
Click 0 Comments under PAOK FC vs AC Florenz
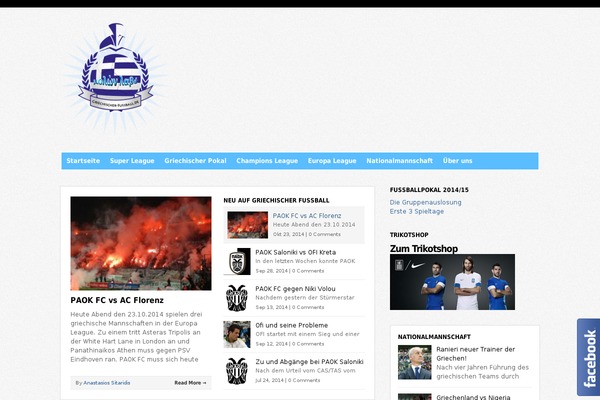324,234
